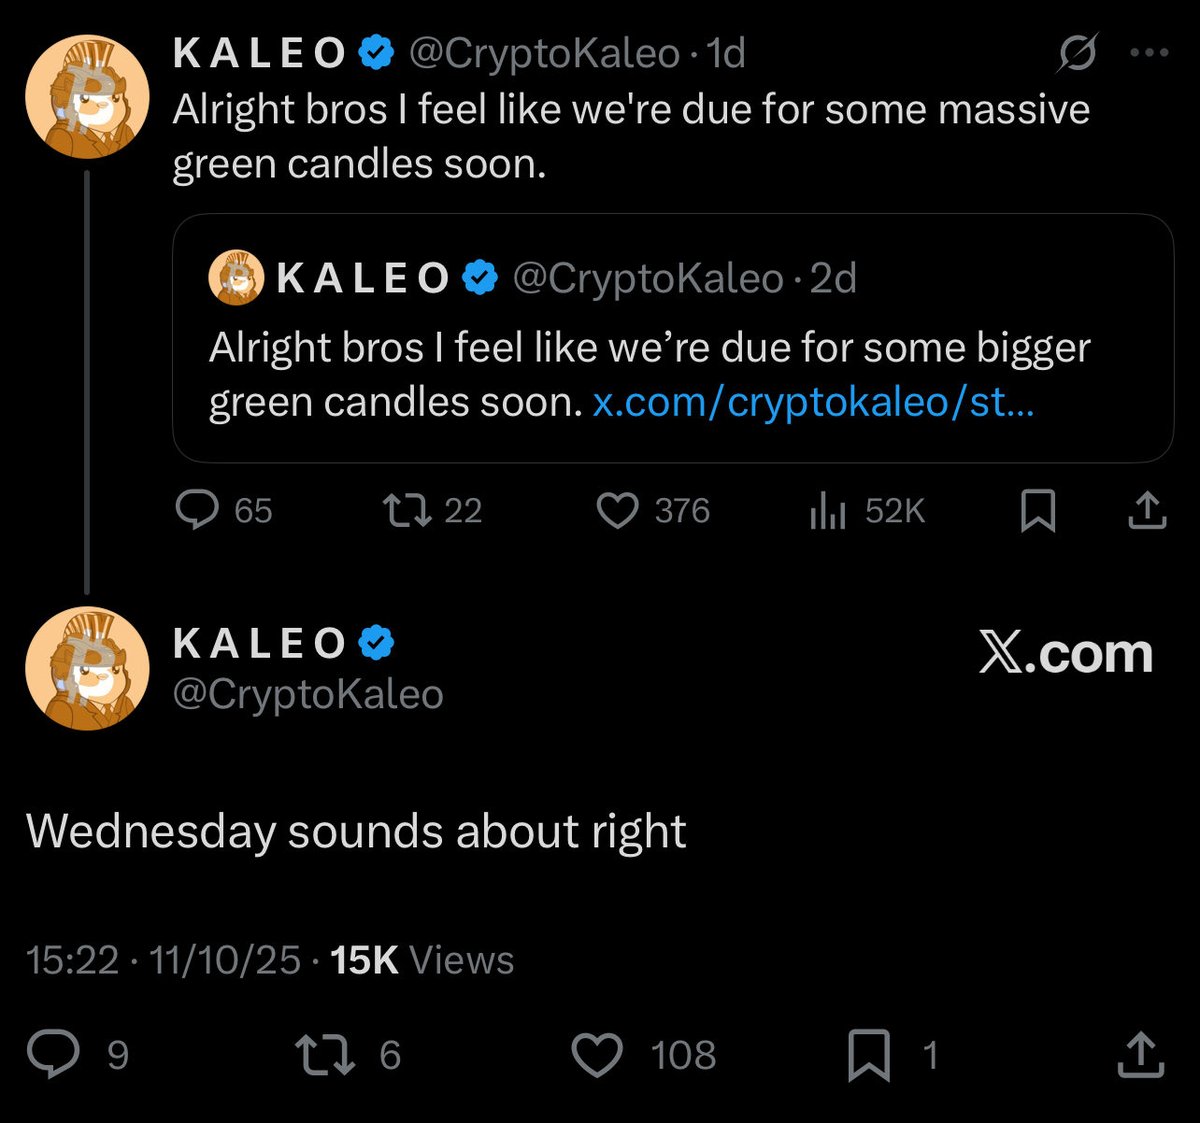Repost the top tweet with 22 reposts
The width and height of the screenshot is (1200, 1123).
pos(407,510)
